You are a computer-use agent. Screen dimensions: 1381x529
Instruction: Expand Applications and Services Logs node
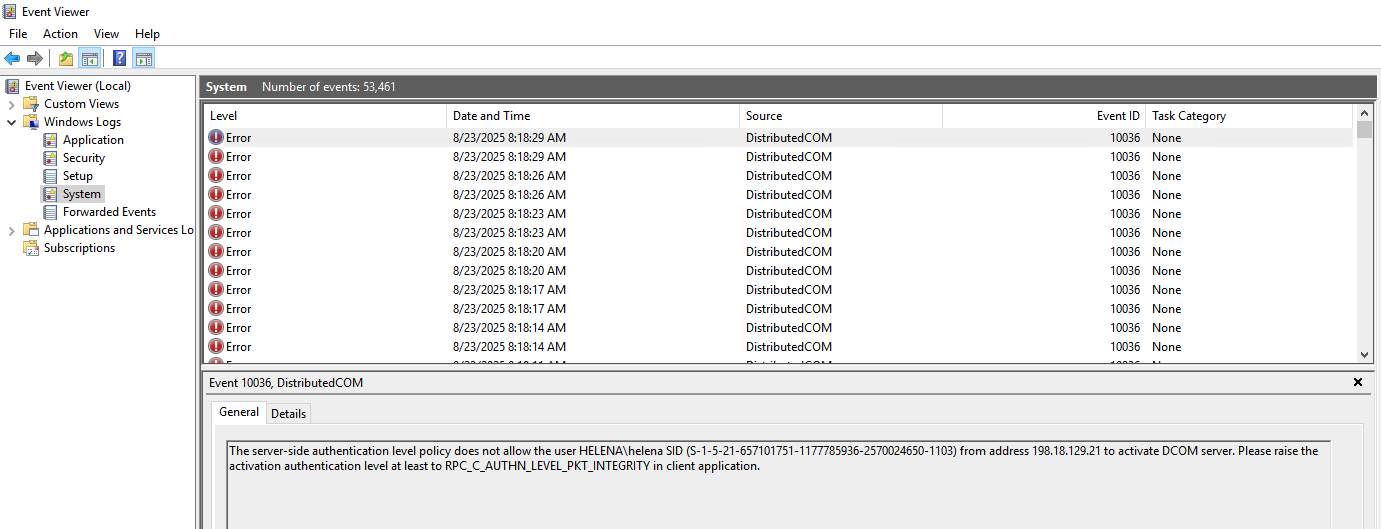pyautogui.click(x=12, y=230)
